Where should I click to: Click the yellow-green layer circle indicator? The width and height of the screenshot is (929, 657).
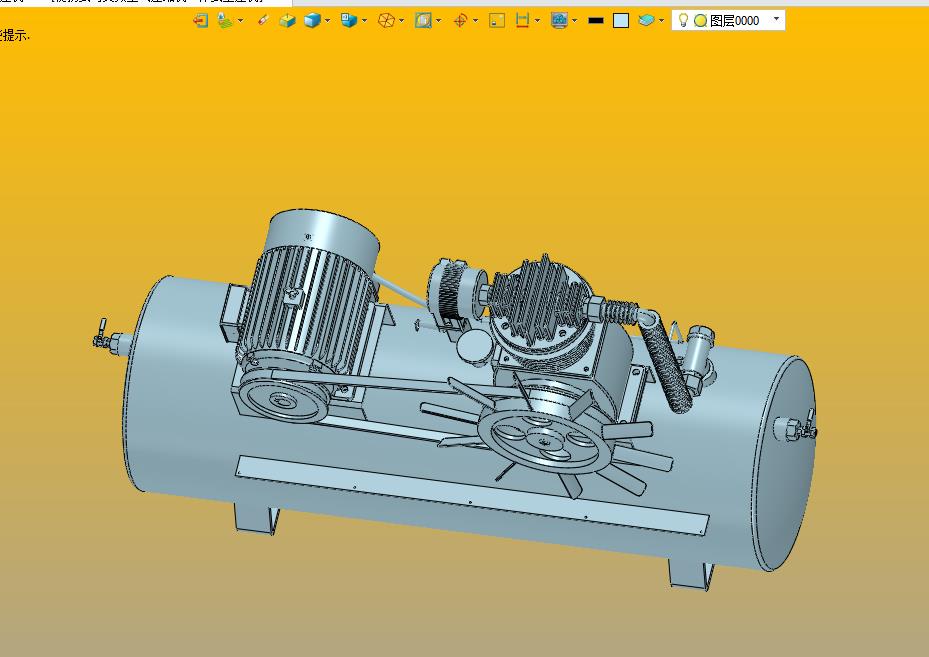click(x=700, y=20)
